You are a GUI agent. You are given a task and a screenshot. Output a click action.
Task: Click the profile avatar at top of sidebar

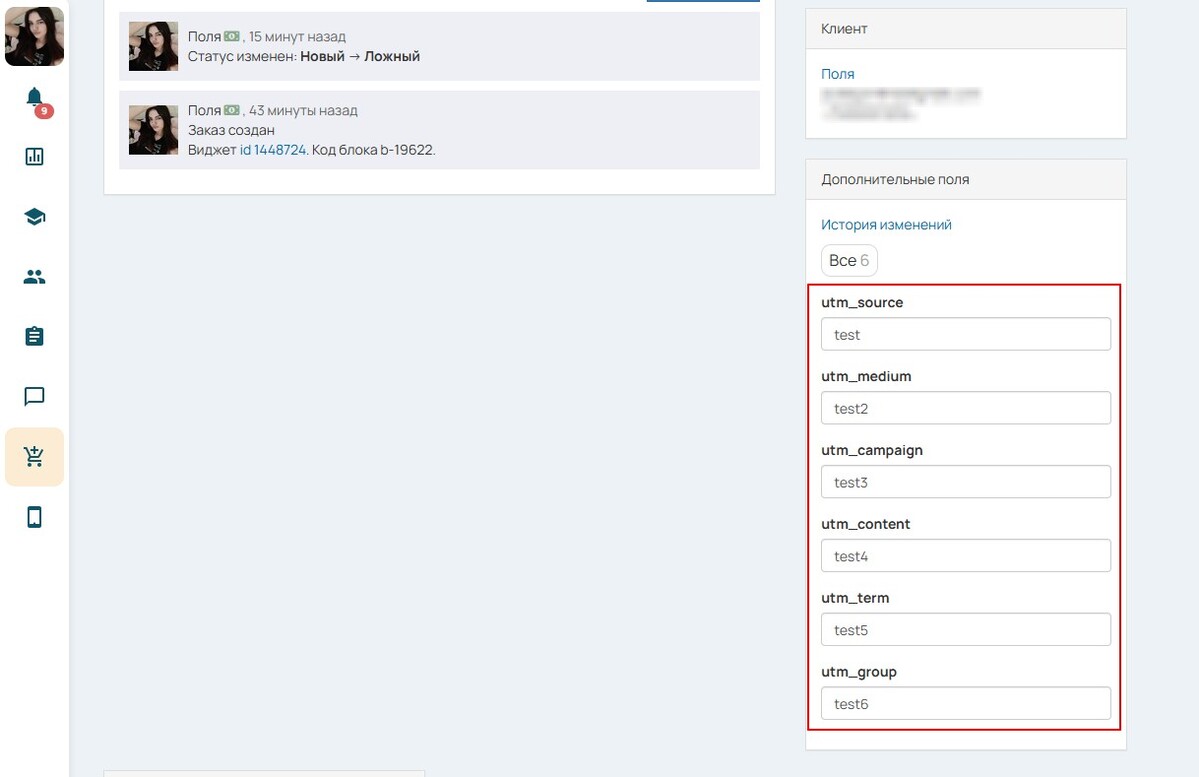(x=35, y=36)
